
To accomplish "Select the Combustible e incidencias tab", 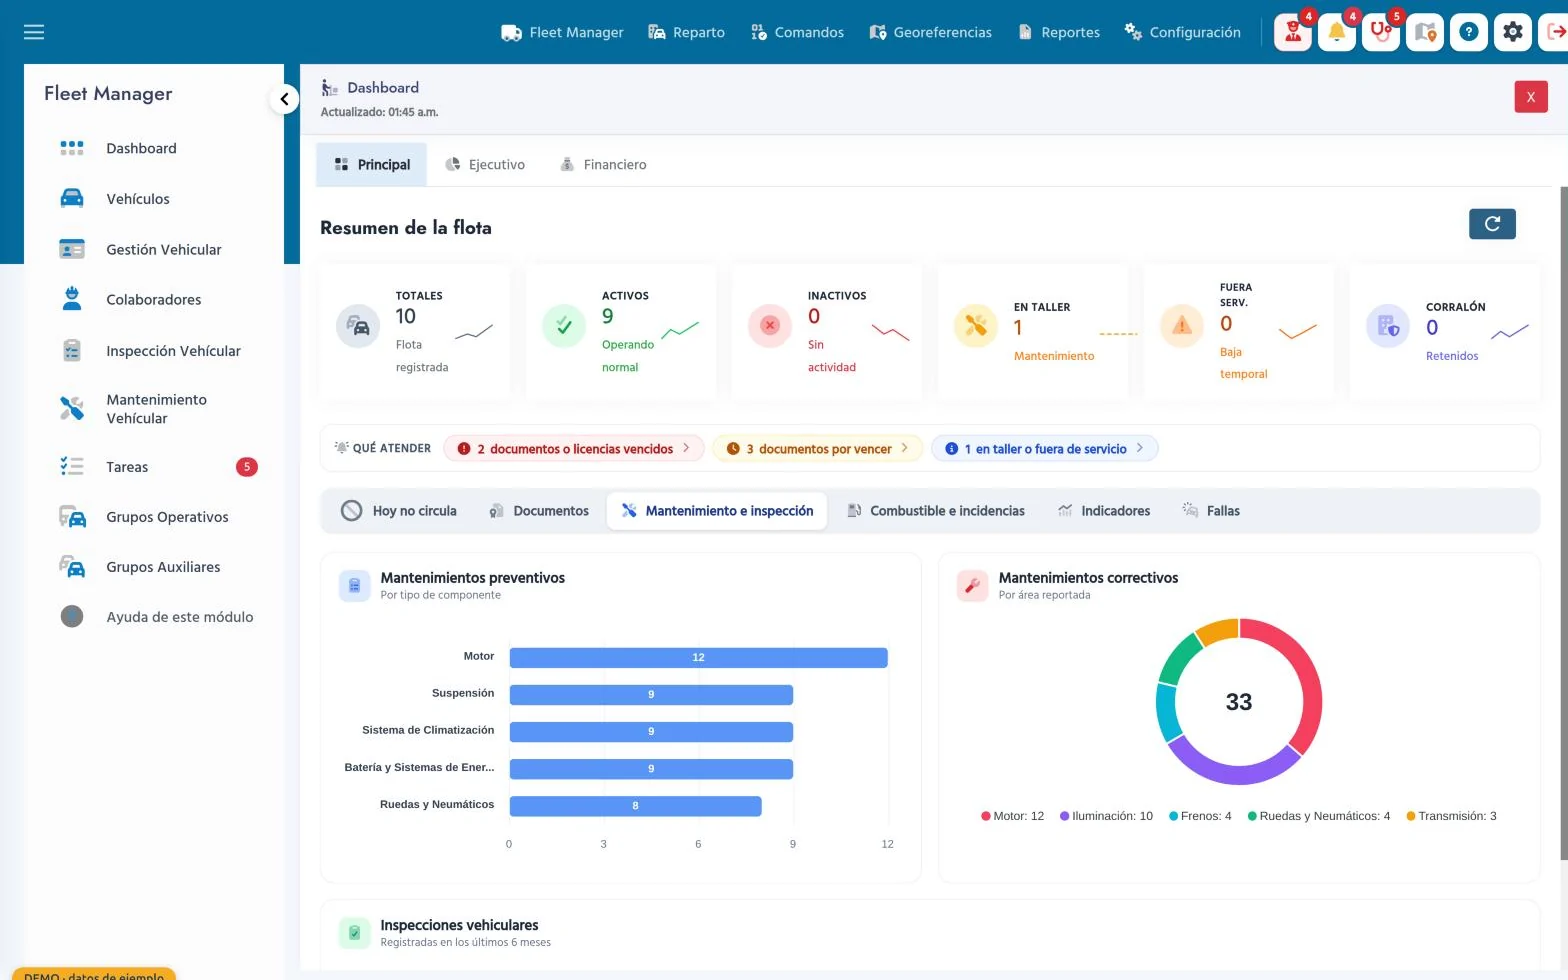I will [x=935, y=511].
